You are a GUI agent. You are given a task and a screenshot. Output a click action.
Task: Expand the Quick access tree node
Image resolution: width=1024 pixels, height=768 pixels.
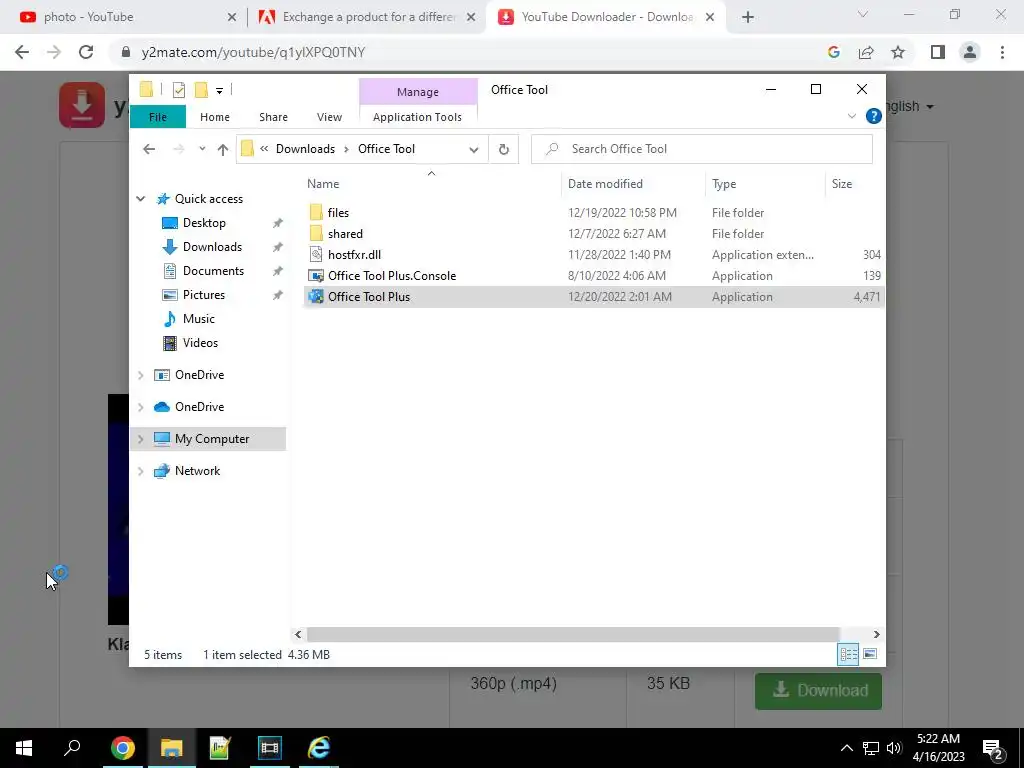pyautogui.click(x=140, y=199)
